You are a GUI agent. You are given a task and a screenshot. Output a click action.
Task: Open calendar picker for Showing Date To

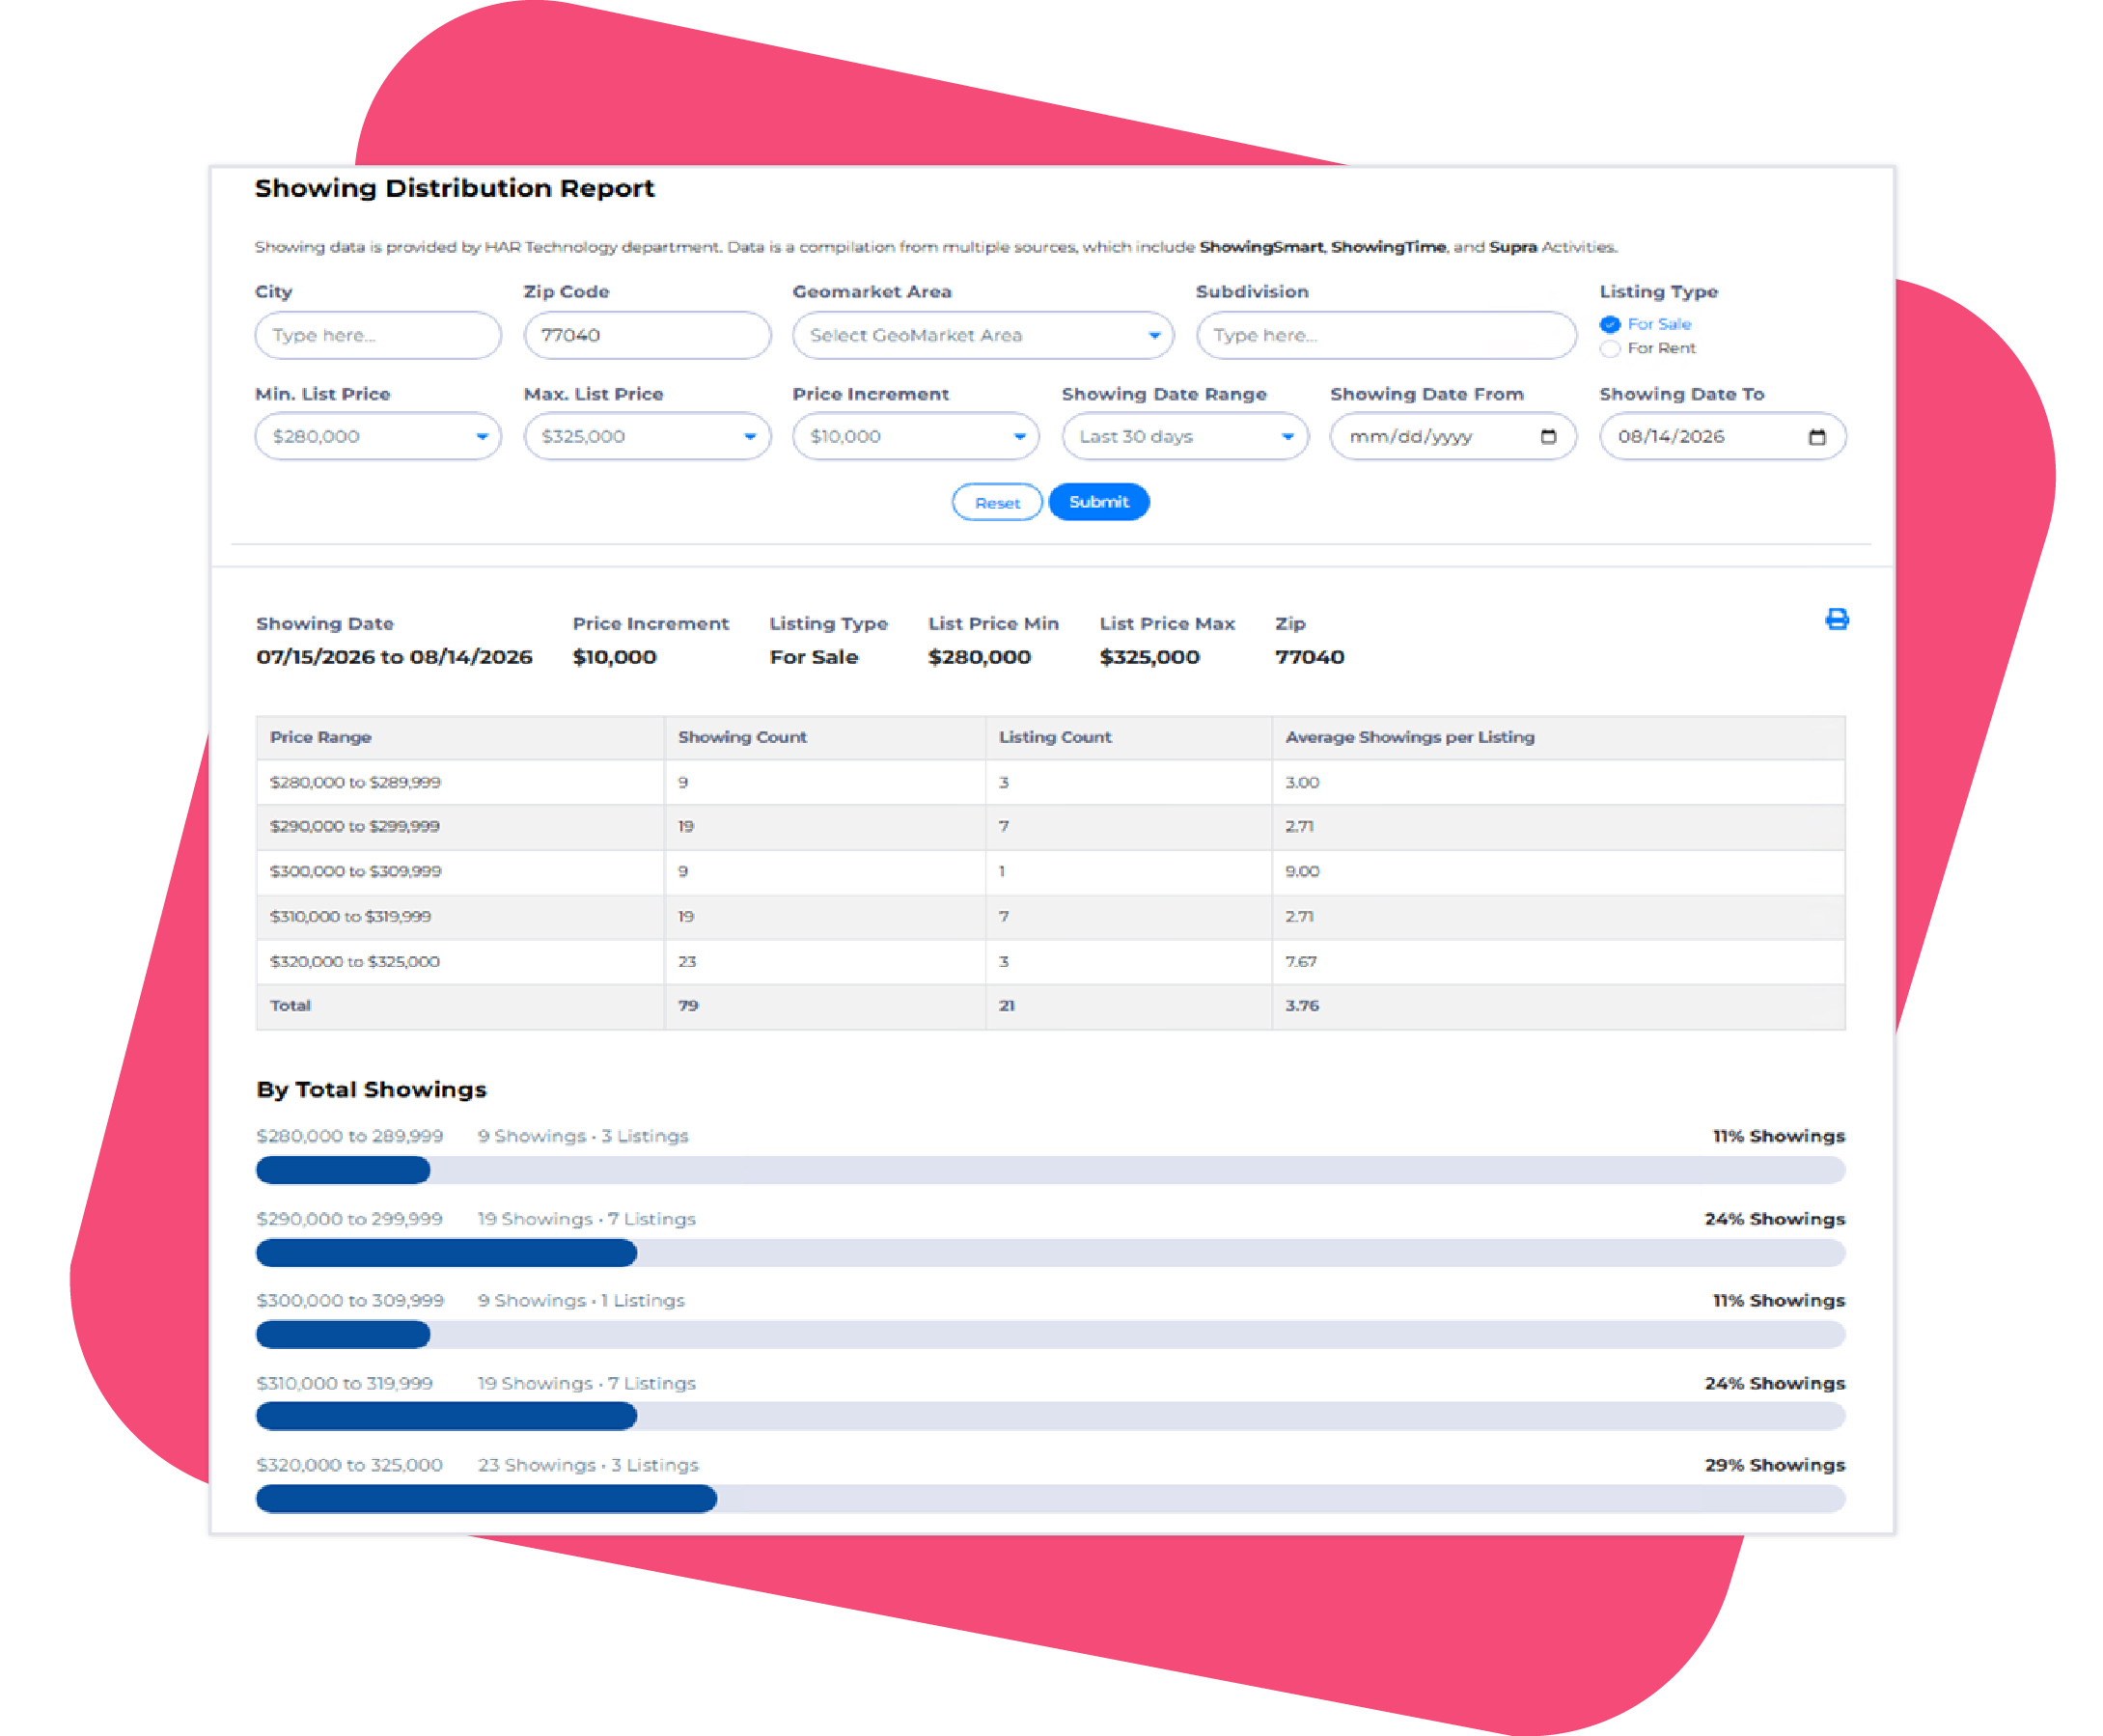point(1817,436)
